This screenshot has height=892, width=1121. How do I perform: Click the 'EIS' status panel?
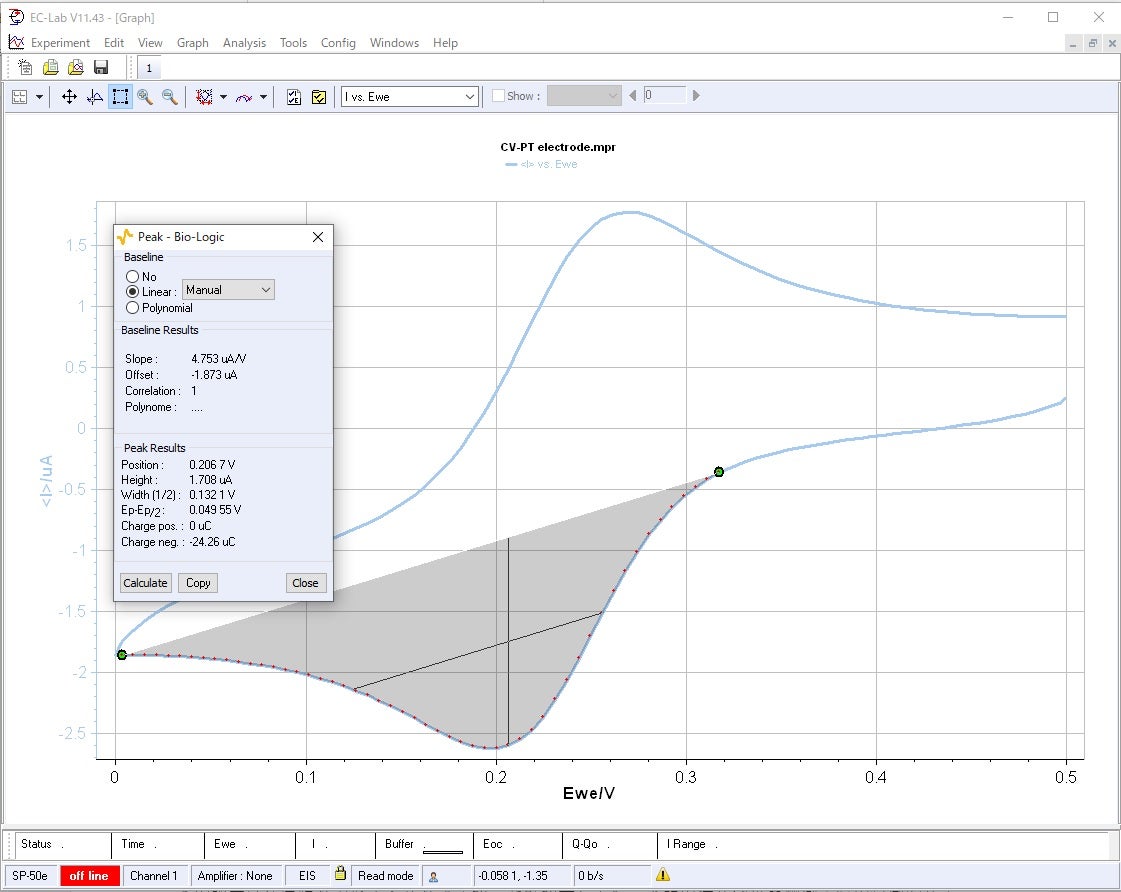pos(307,876)
